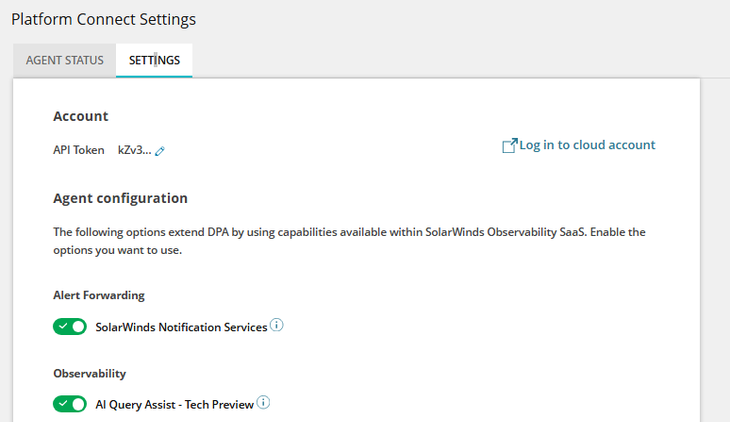Click the 'API Token' field label
The height and width of the screenshot is (422, 730).
coord(79,150)
